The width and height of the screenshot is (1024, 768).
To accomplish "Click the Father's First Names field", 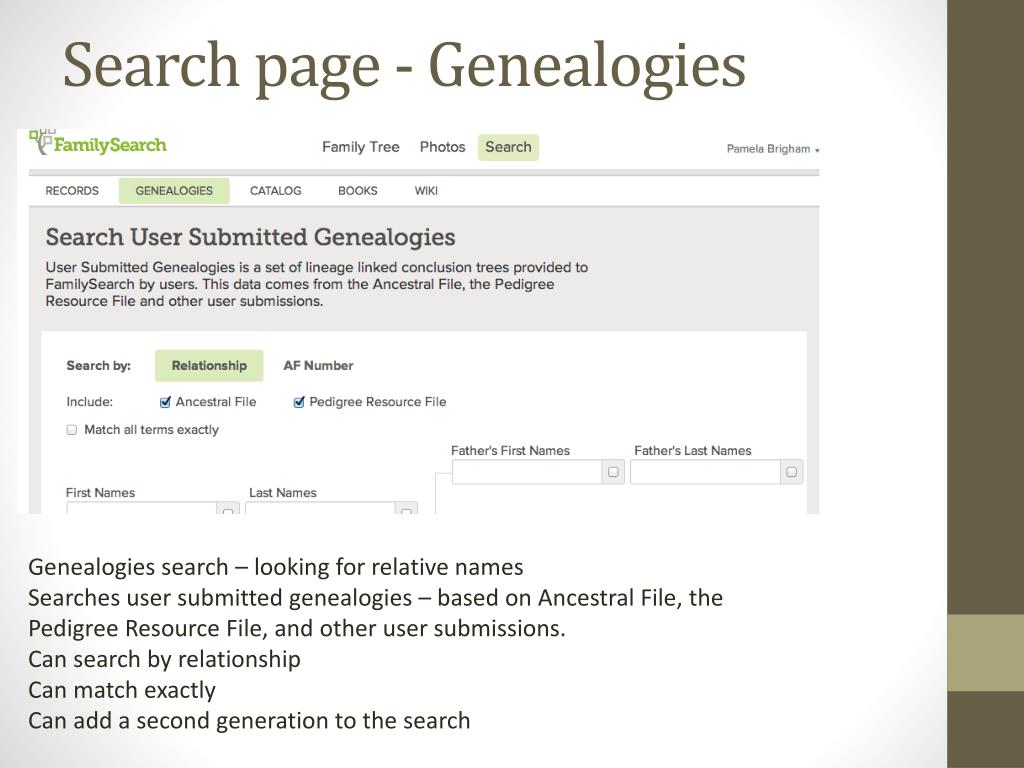I will click(x=527, y=472).
